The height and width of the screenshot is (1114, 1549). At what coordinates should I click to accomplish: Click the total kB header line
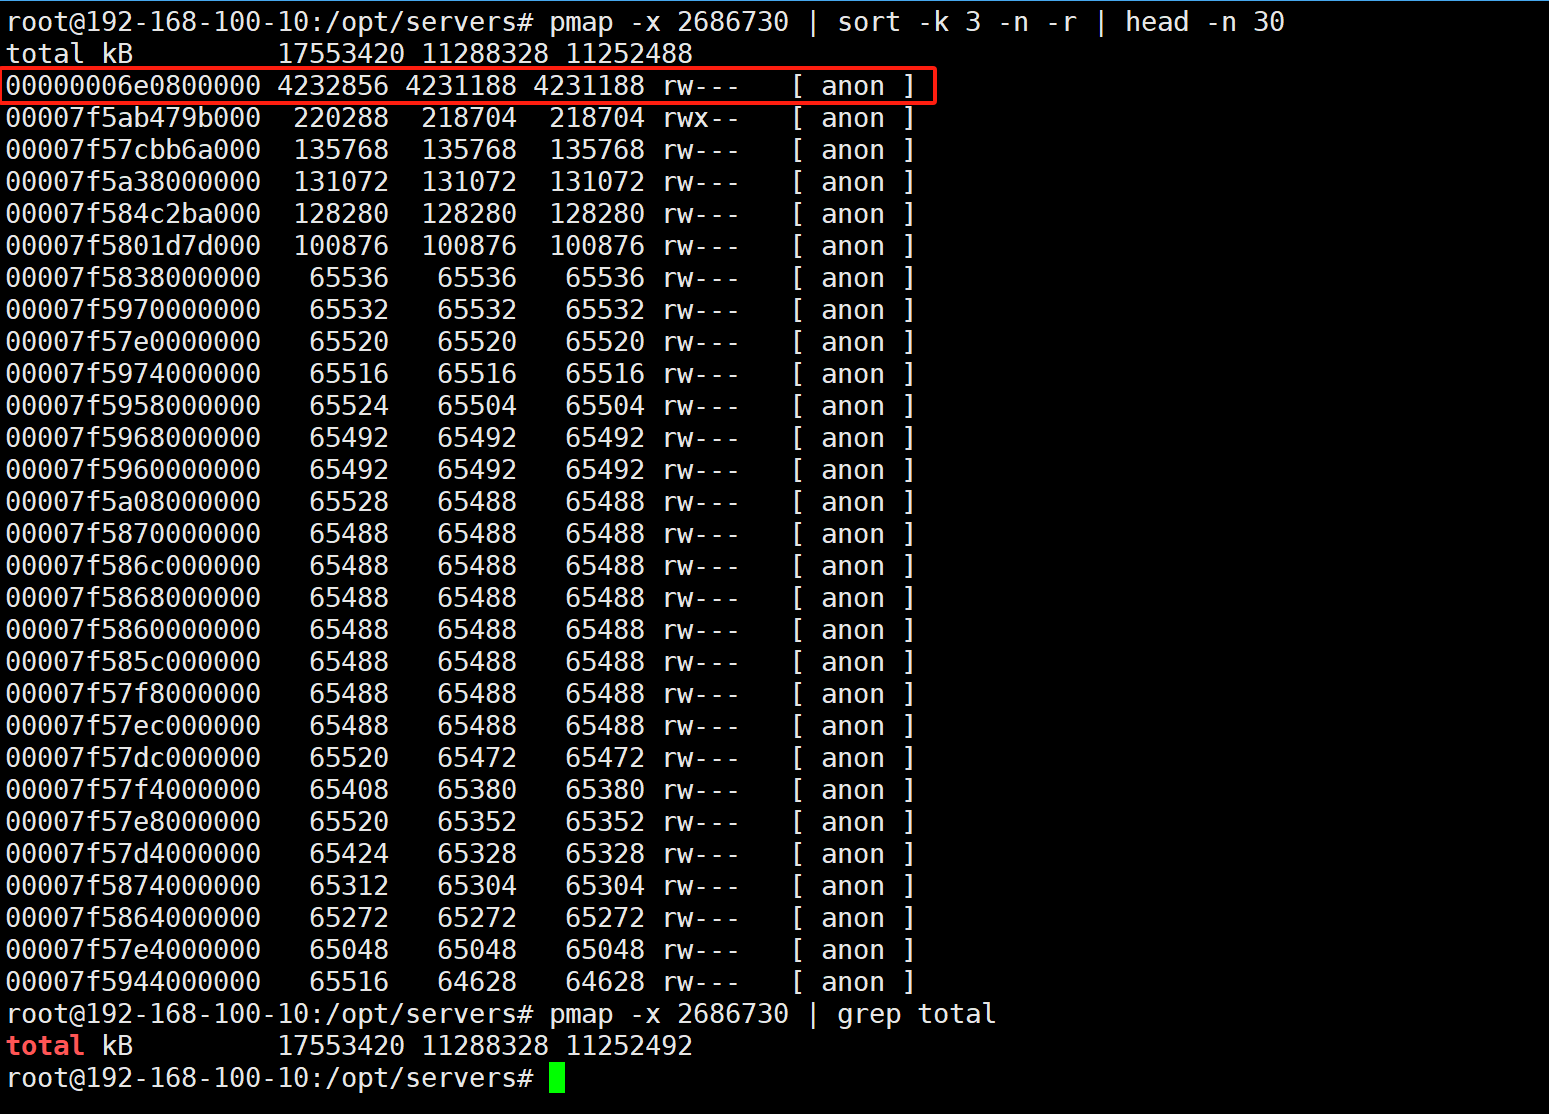click(x=70, y=53)
